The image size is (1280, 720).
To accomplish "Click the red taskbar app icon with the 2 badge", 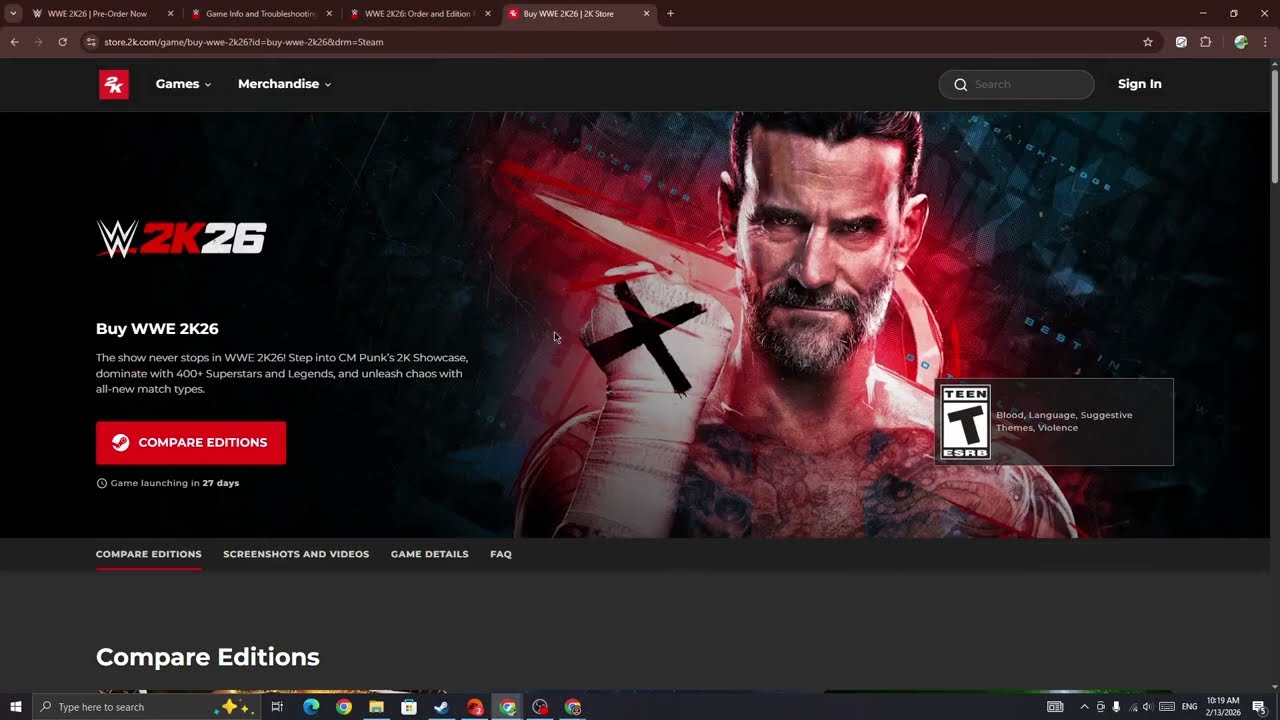I will click(x=475, y=707).
